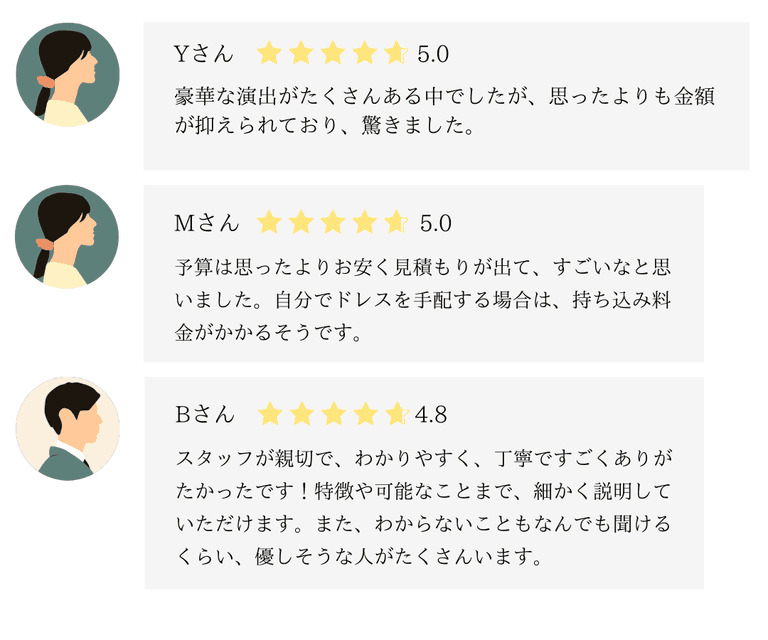Select Bさん's review text about スタッフが親切
Screen dimensions: 768x640
point(423,507)
